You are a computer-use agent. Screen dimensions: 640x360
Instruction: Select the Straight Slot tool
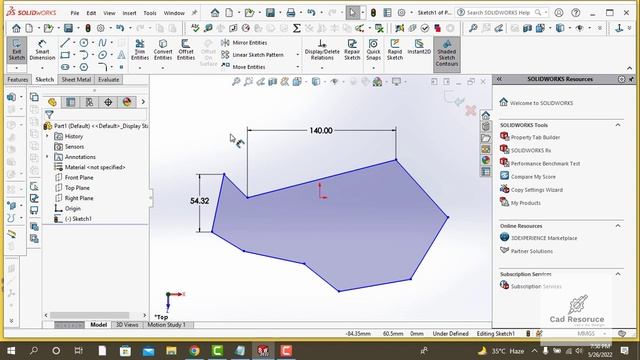pyautogui.click(x=64, y=67)
